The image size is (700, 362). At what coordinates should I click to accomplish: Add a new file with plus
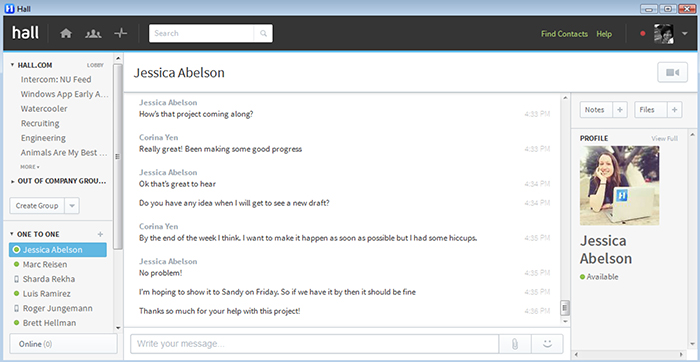coord(675,110)
